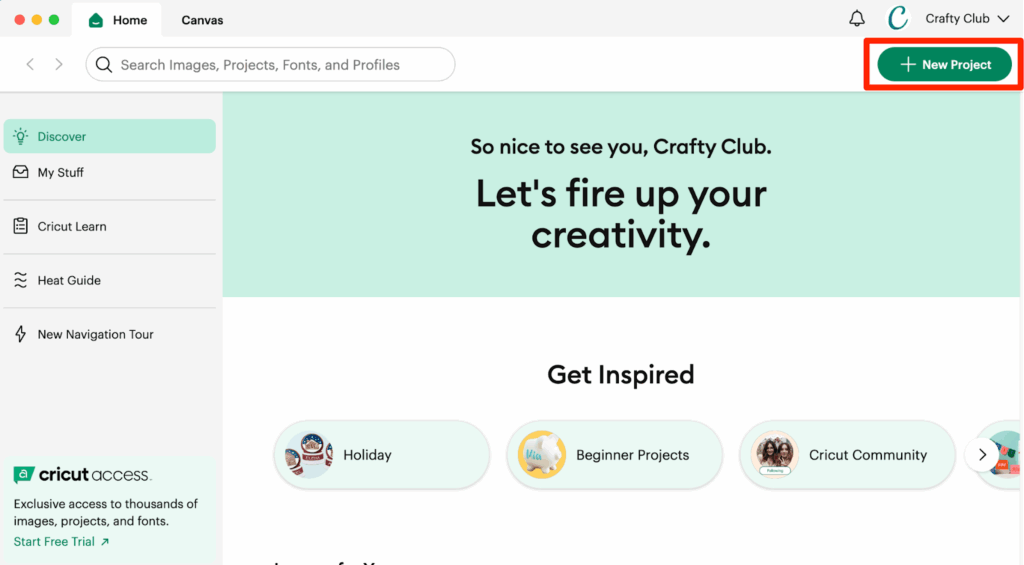Click the New Navigation Tour lightning icon

pos(20,335)
